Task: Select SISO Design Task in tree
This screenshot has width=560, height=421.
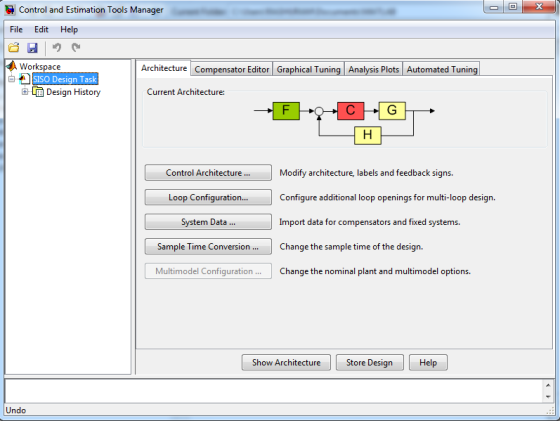Action: [x=65, y=79]
